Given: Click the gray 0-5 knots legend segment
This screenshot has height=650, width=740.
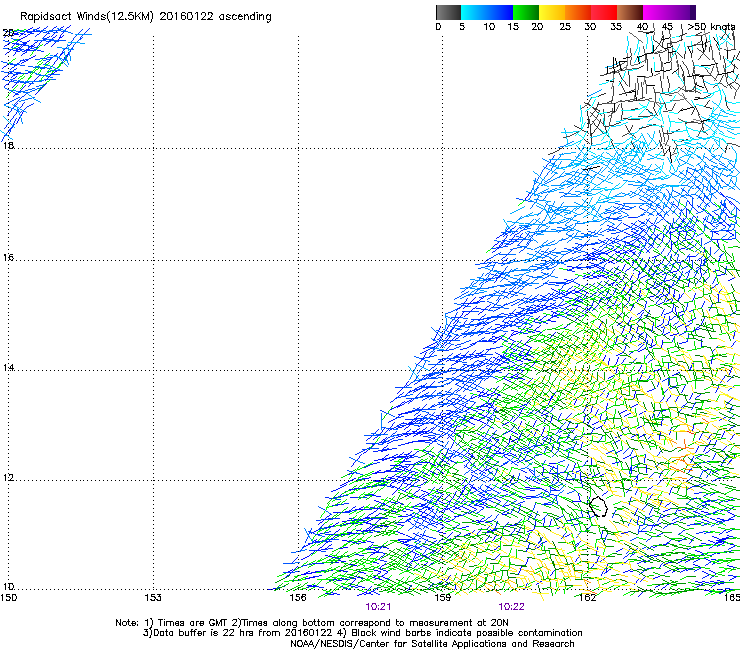Looking at the screenshot, I should (448, 12).
